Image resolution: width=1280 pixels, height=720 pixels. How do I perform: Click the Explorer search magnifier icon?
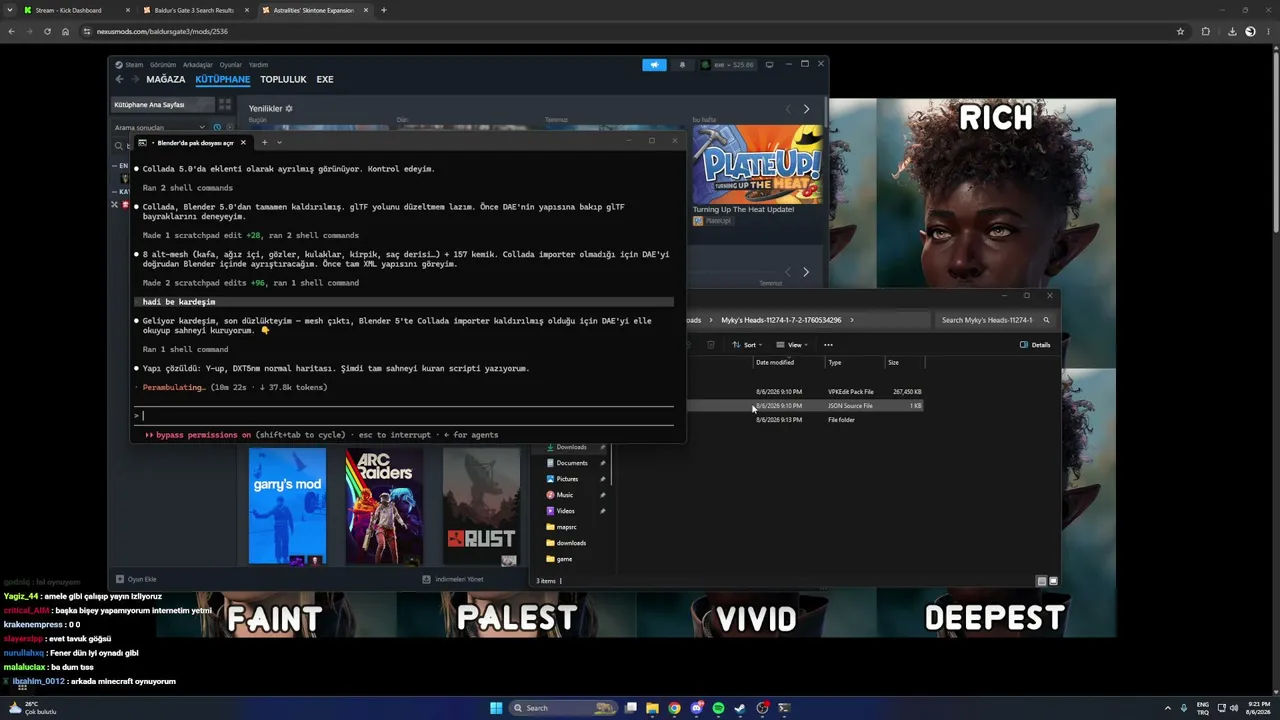pos(1046,320)
